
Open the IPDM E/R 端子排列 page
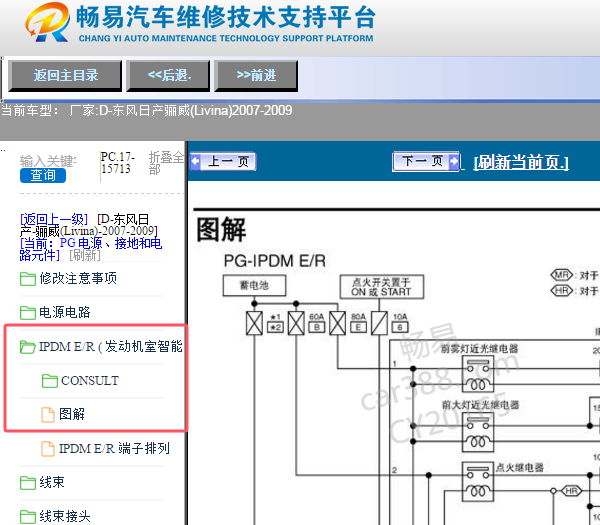pos(114,448)
